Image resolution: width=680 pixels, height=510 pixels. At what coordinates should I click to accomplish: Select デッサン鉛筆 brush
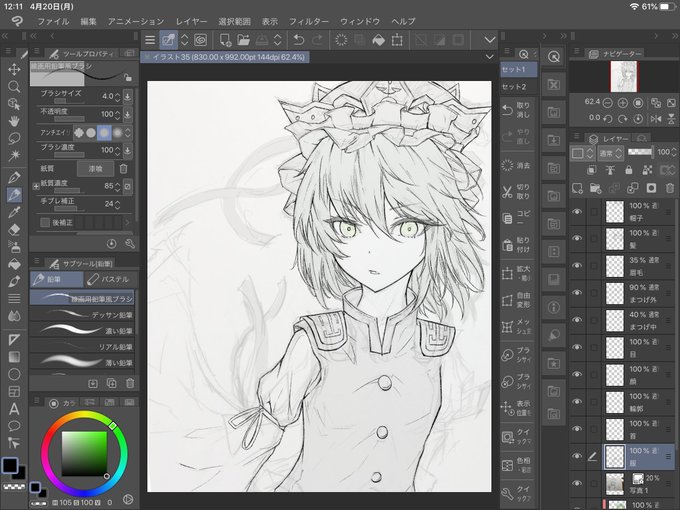tap(82, 315)
